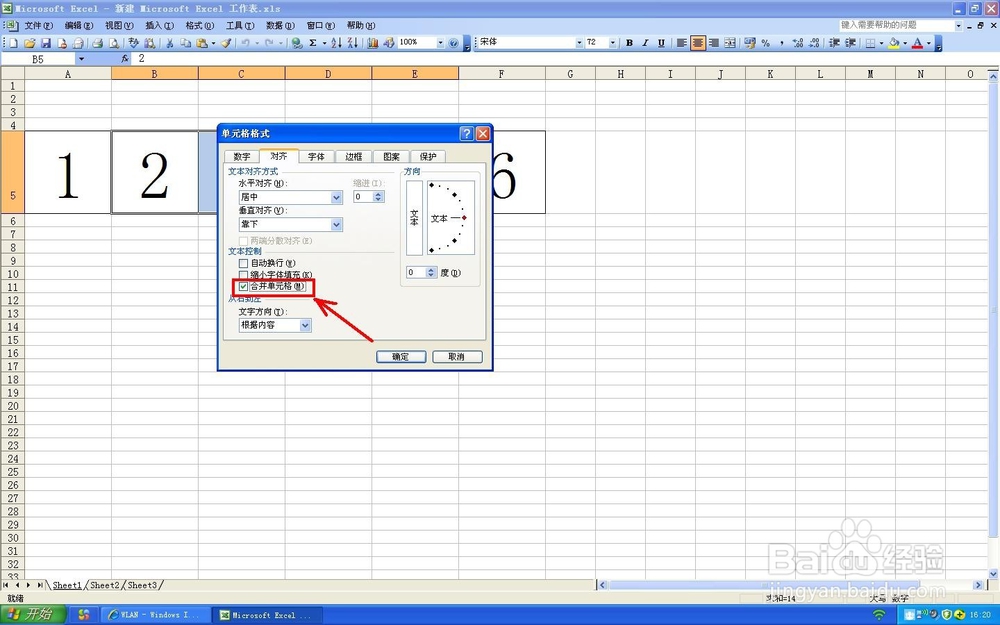Click the Italic I icon

[645, 43]
